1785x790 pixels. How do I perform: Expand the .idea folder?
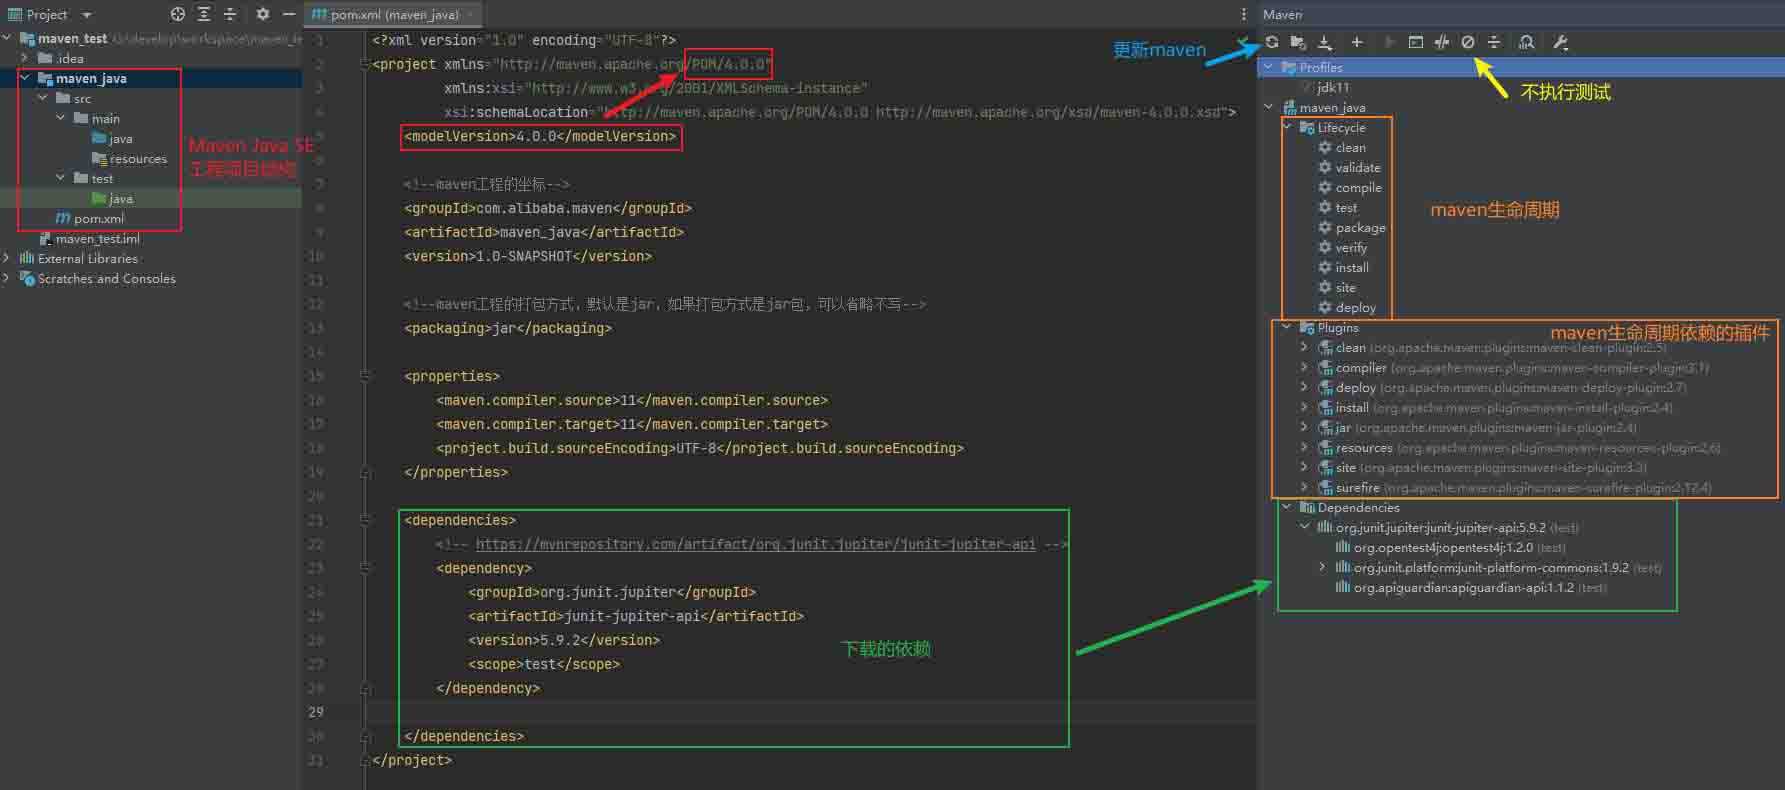[x=25, y=58]
